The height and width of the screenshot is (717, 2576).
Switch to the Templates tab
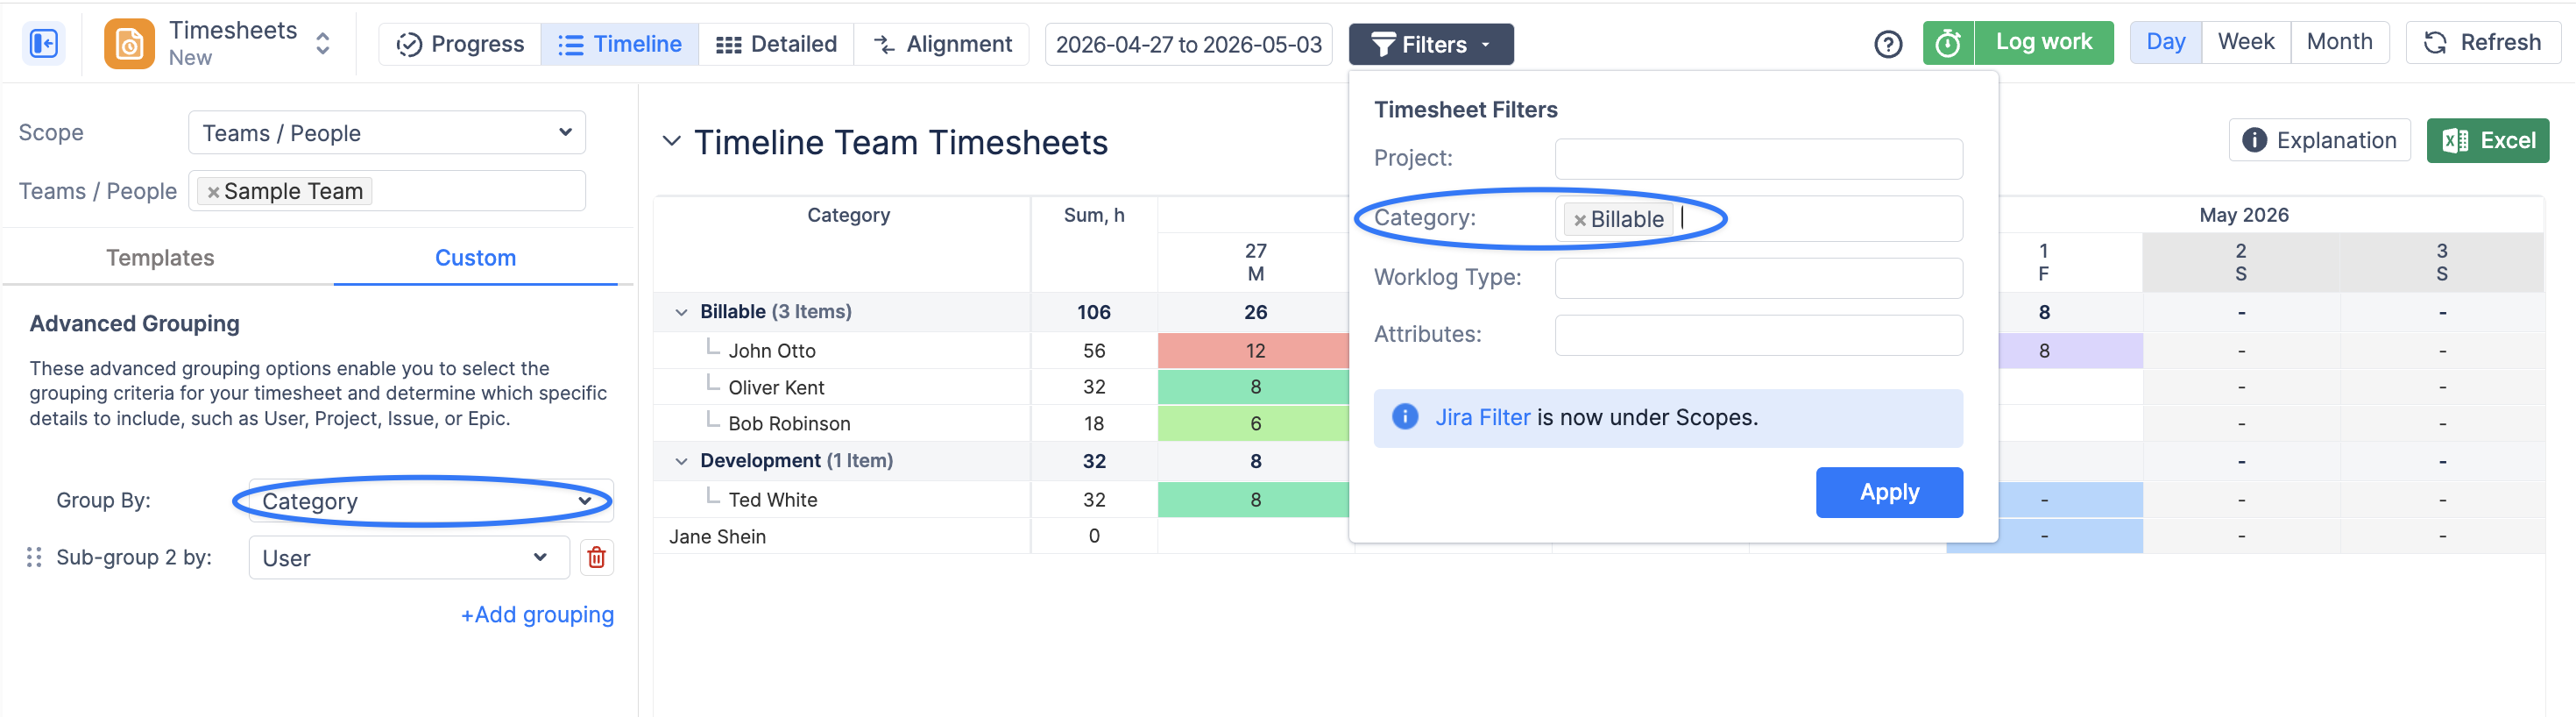tap(160, 258)
